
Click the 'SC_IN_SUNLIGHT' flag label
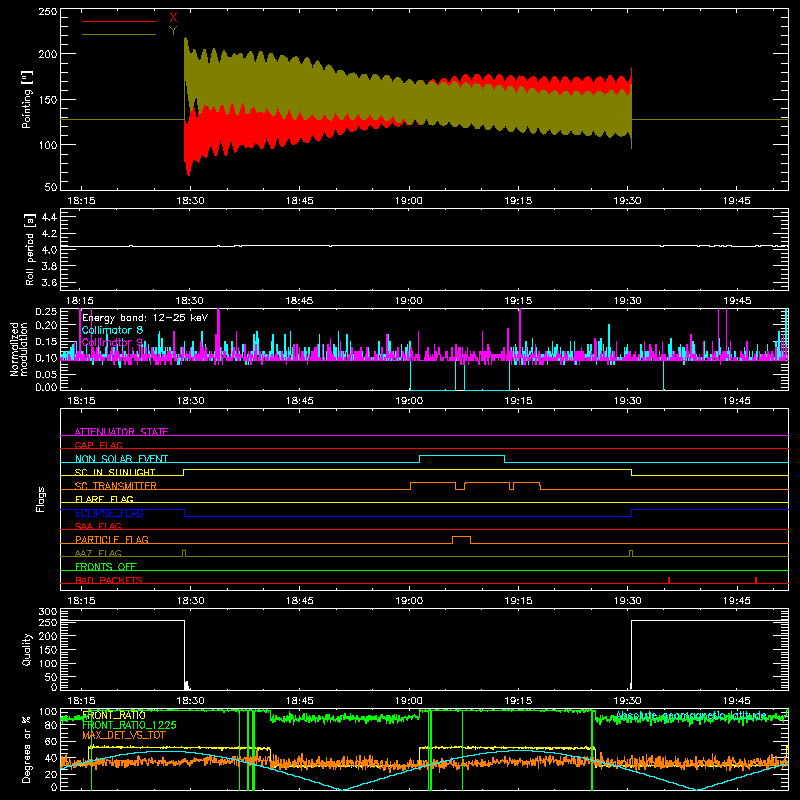[x=115, y=472]
